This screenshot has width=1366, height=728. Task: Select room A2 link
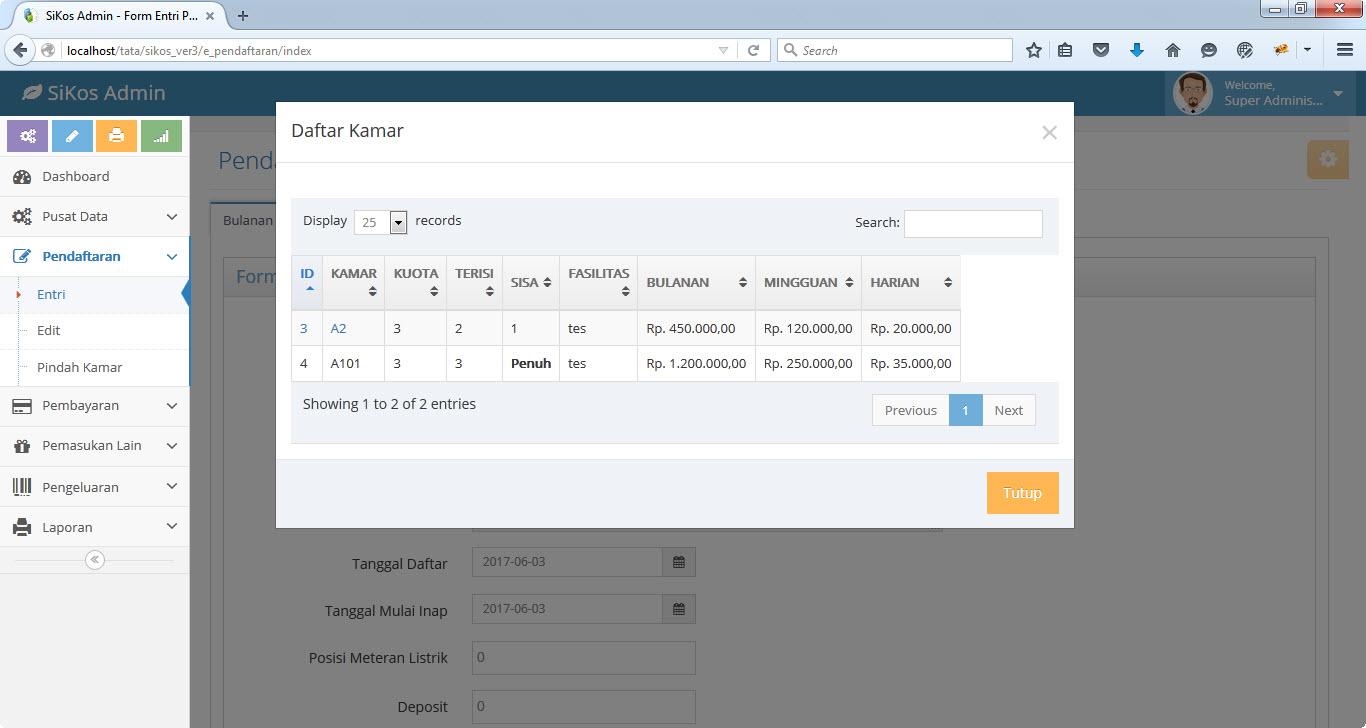pyautogui.click(x=338, y=328)
